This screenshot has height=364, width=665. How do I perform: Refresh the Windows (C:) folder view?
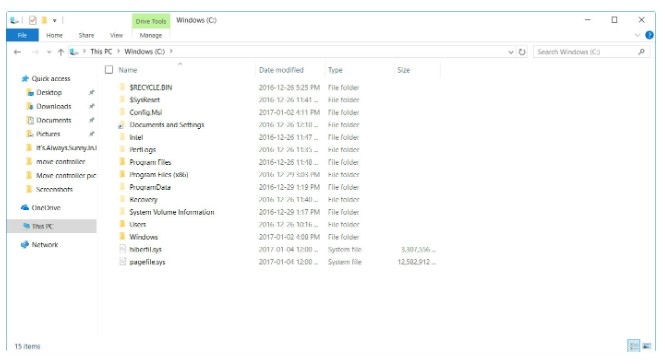[522, 52]
